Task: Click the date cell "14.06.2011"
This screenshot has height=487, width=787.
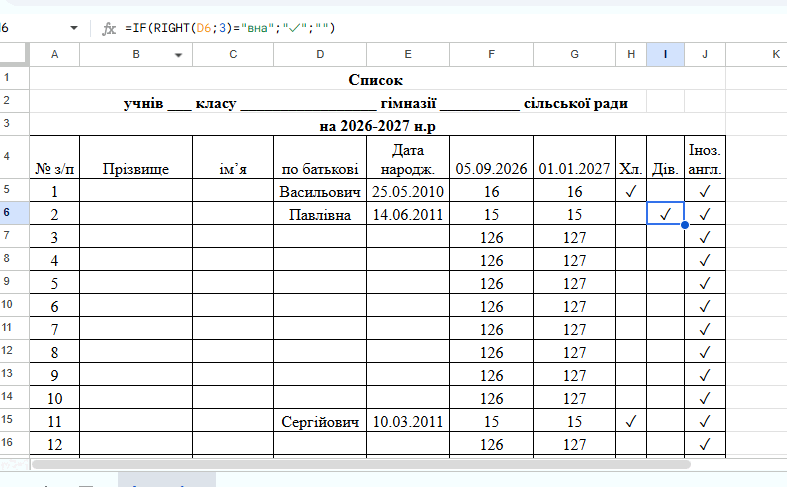Action: [408, 214]
